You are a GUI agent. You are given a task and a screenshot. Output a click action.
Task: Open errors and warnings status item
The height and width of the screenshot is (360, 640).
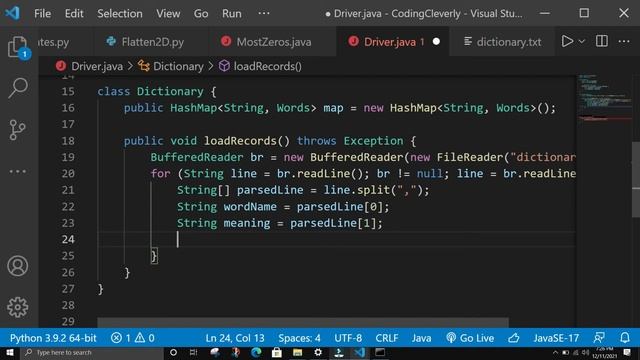click(133, 338)
